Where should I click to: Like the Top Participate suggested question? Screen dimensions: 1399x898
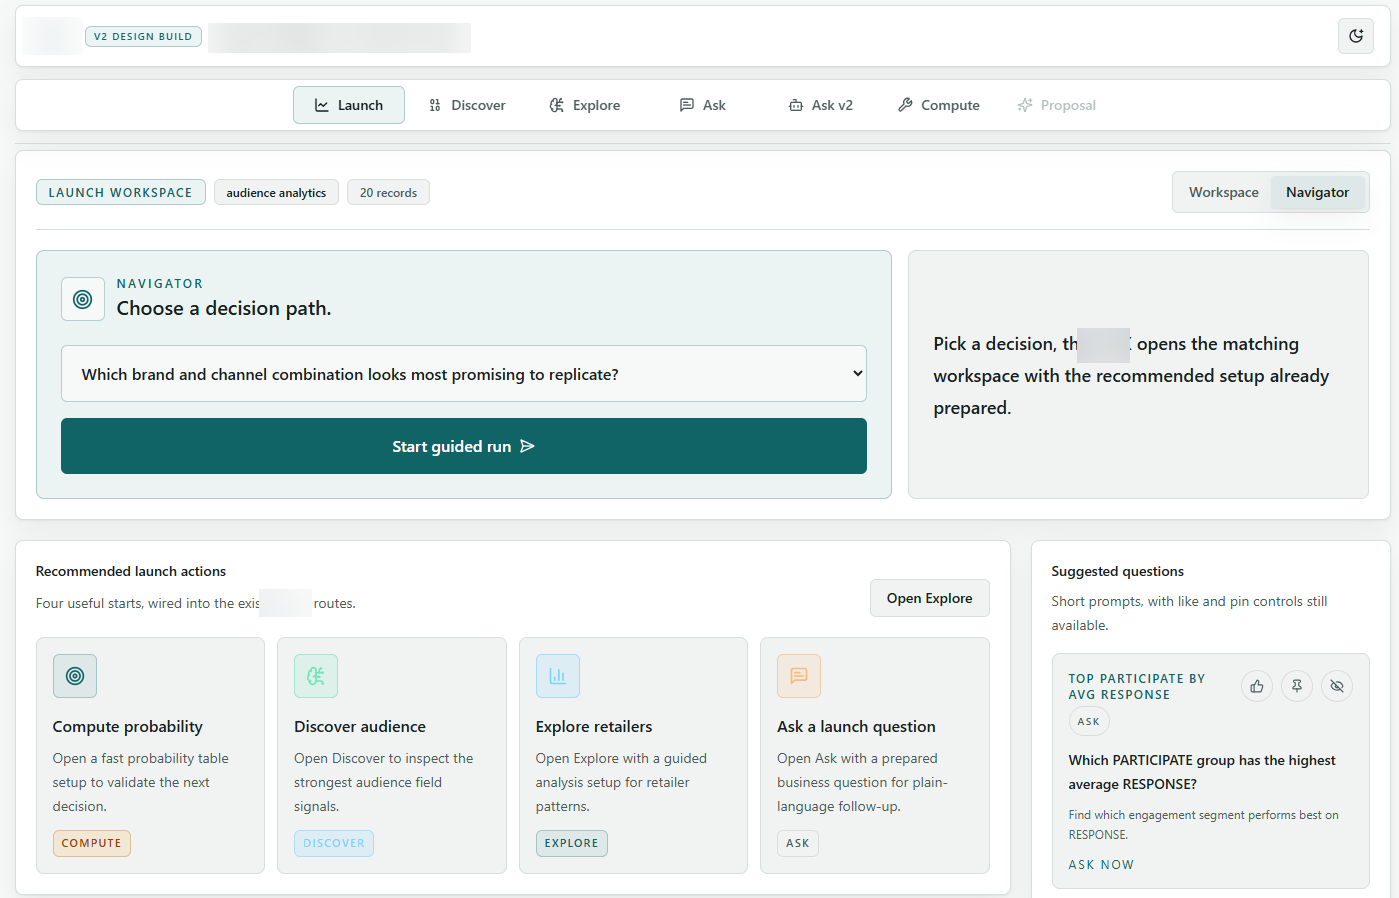click(x=1257, y=686)
